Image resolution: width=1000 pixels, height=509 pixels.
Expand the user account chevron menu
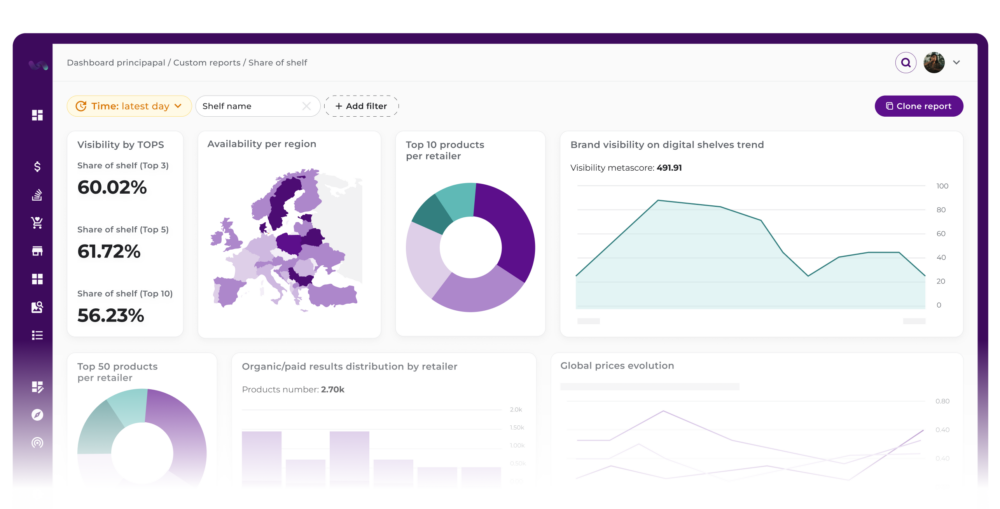pos(956,63)
